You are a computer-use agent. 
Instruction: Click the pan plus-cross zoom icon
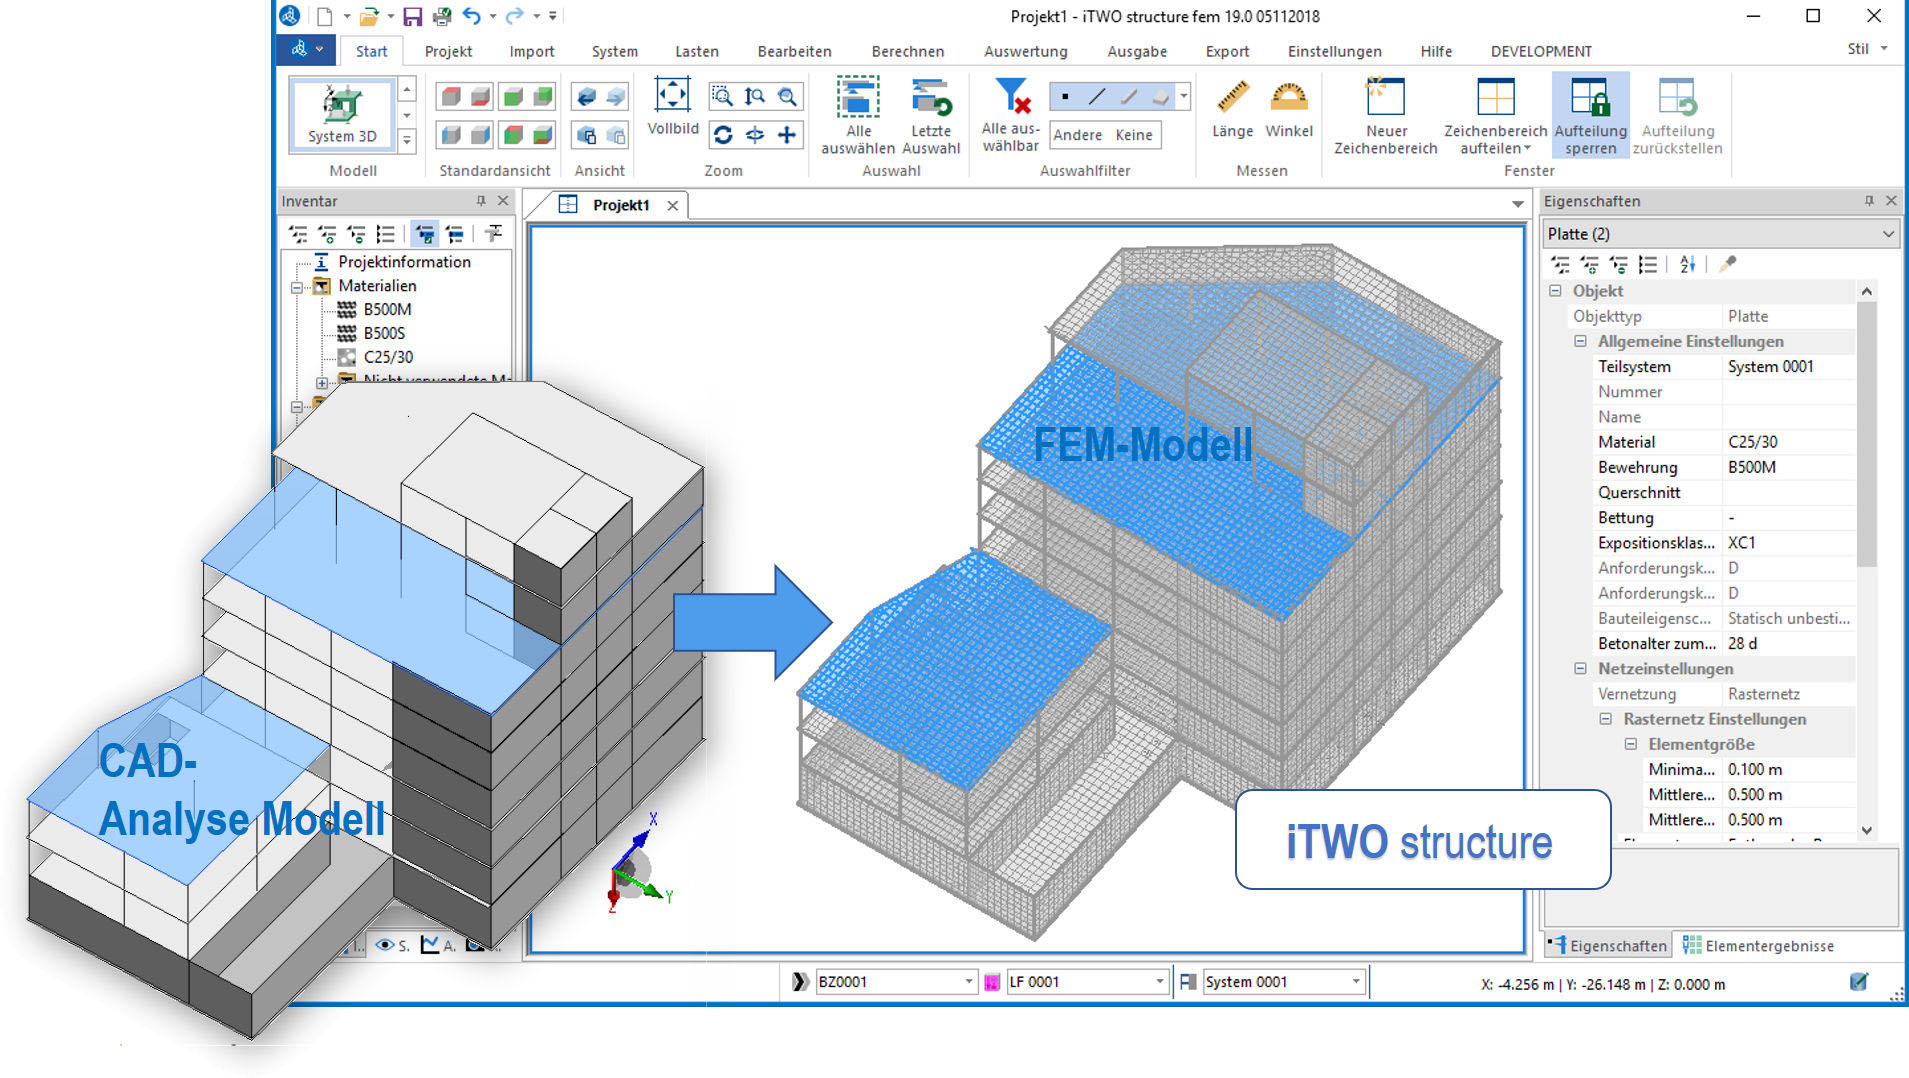787,135
